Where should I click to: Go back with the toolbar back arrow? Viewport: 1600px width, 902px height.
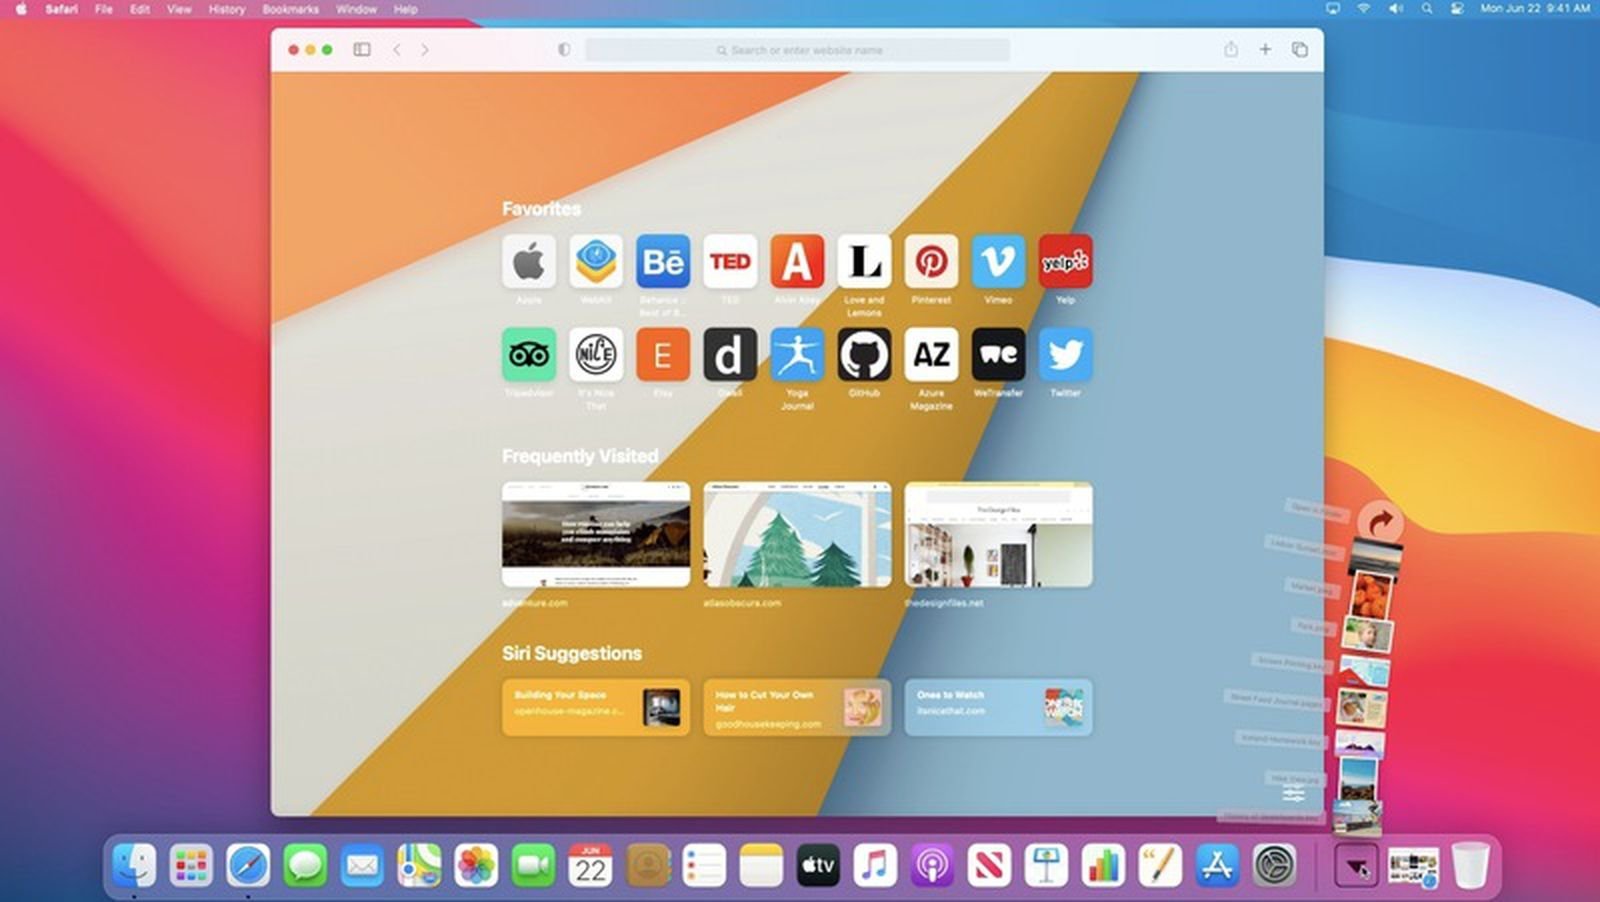pos(397,49)
